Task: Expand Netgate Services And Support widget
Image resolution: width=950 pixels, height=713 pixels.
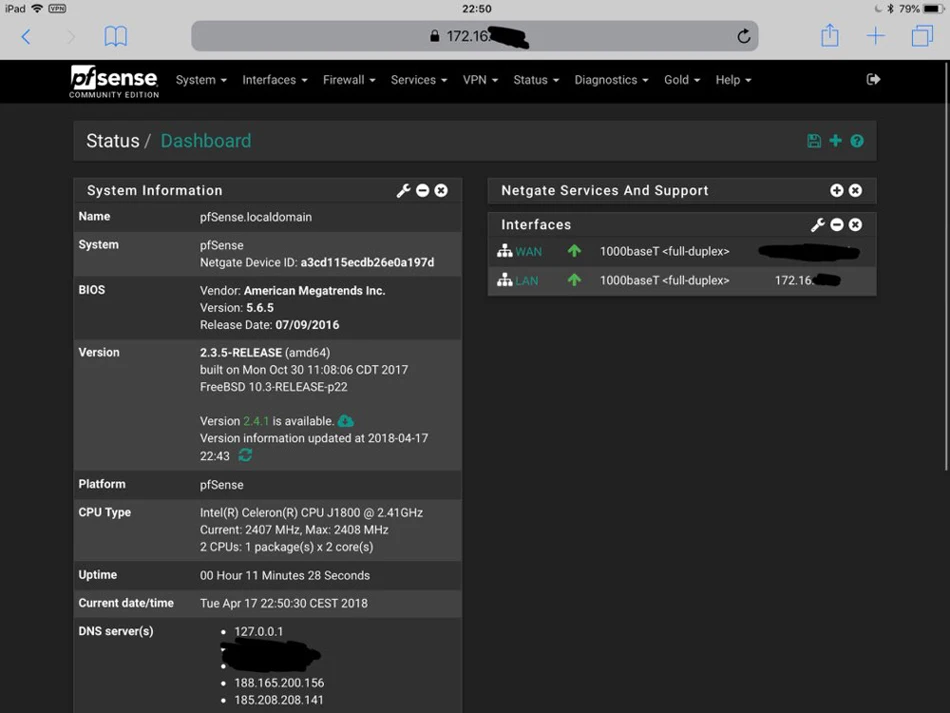Action: pos(837,191)
